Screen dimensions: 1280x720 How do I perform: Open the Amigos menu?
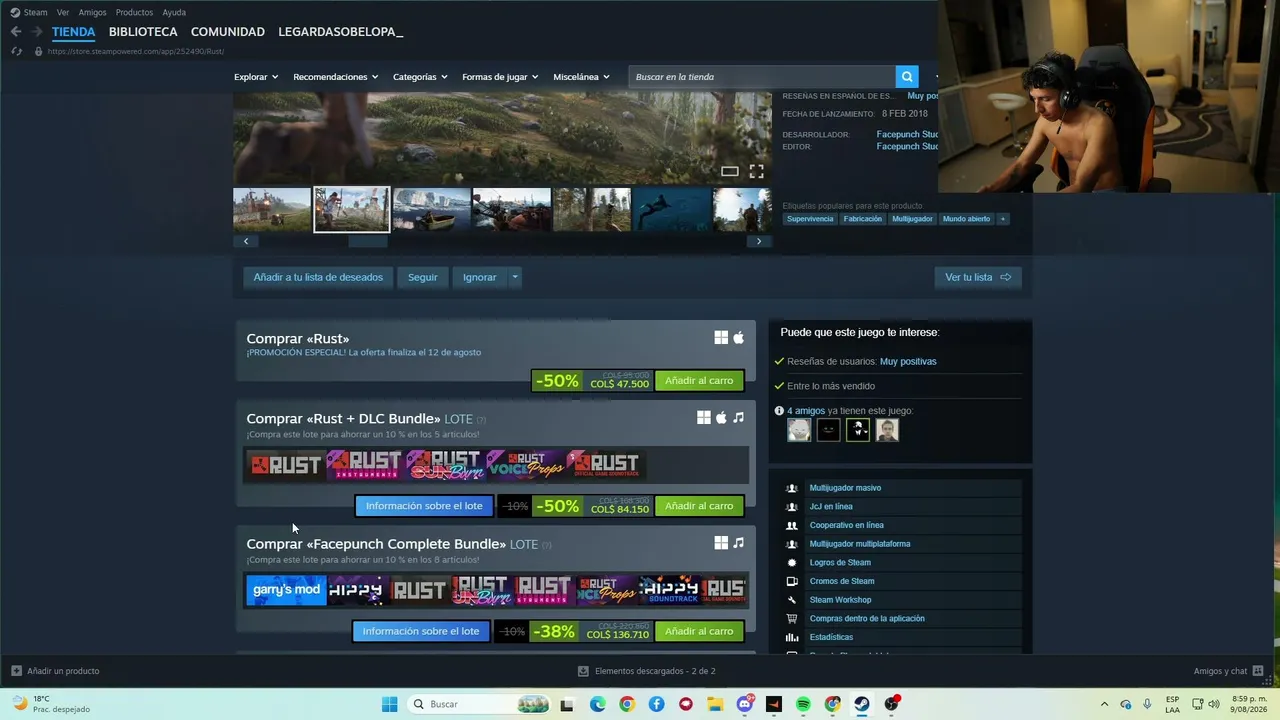(x=92, y=13)
